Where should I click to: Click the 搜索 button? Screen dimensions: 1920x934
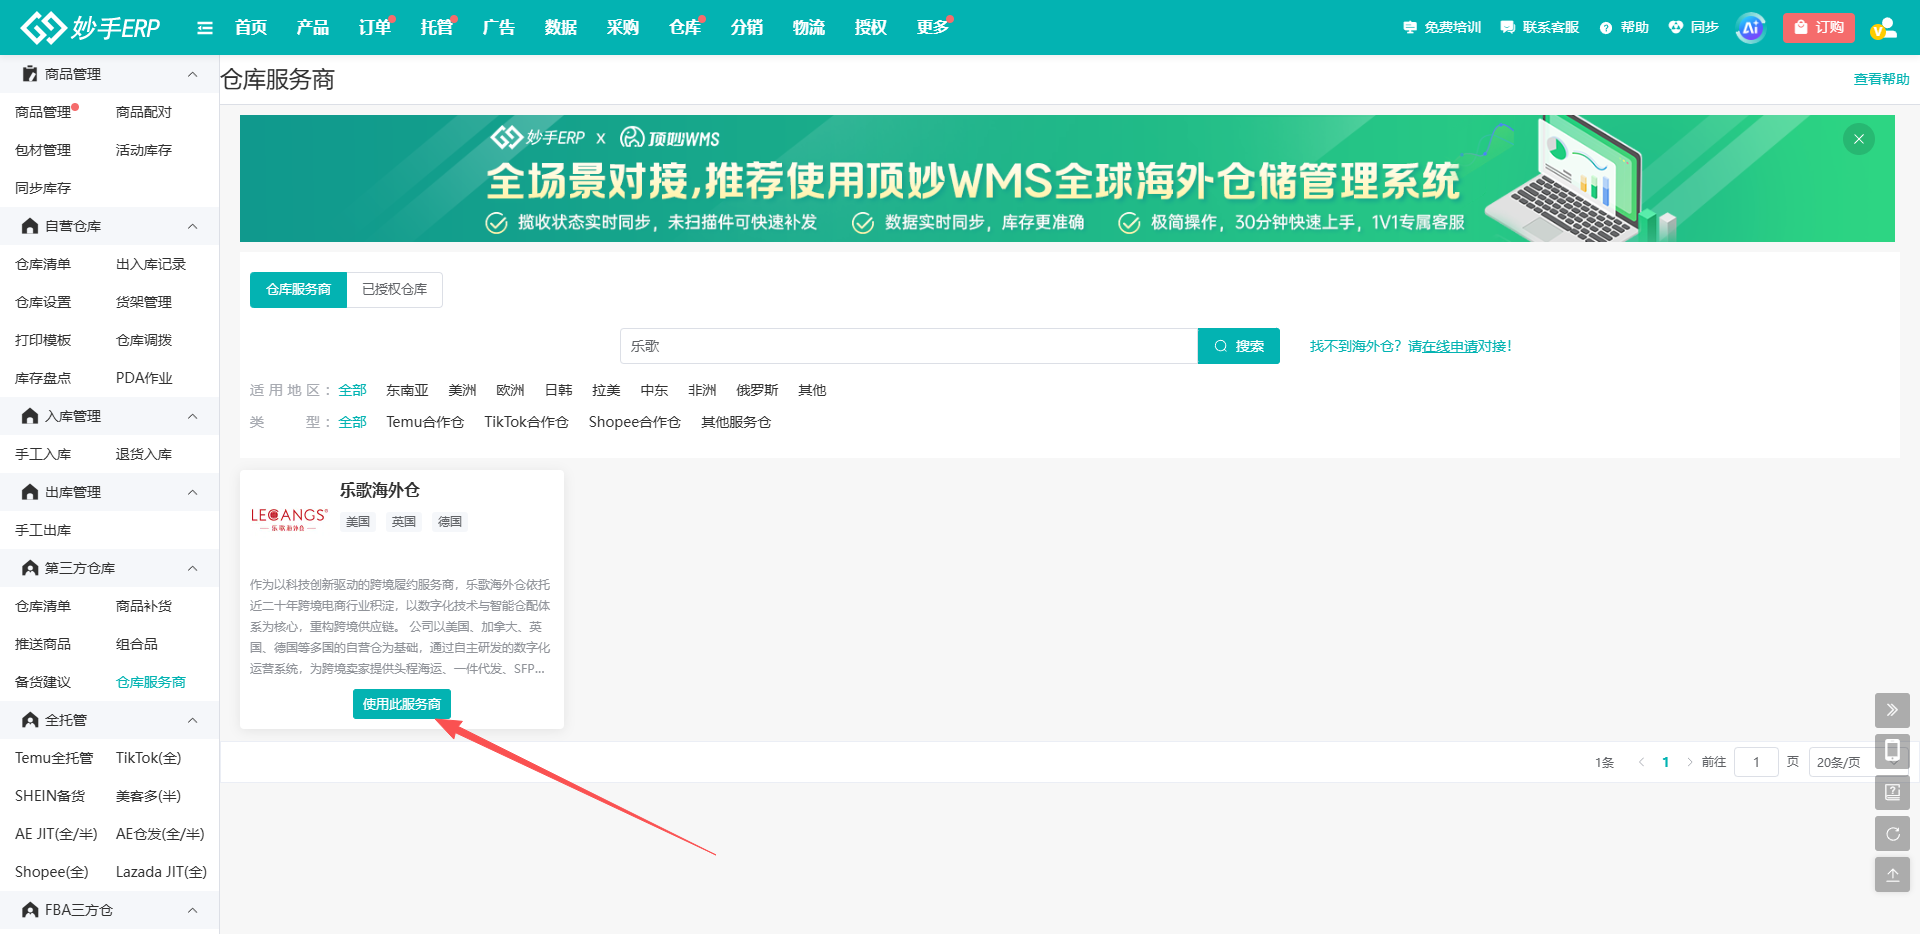tap(1239, 346)
